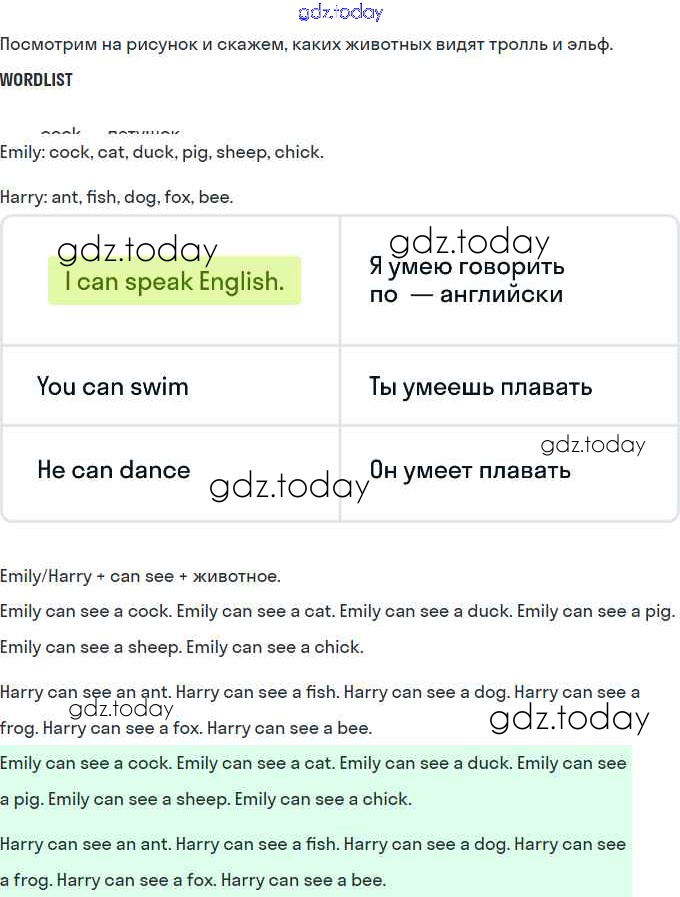Image resolution: width=680 pixels, height=897 pixels.
Task: Click the 'Emily: cock, cat, duck' word list line
Action: [x=162, y=153]
